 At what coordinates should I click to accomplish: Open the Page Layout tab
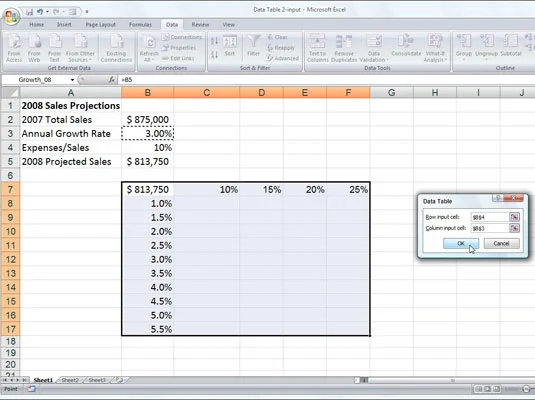pyautogui.click(x=100, y=25)
